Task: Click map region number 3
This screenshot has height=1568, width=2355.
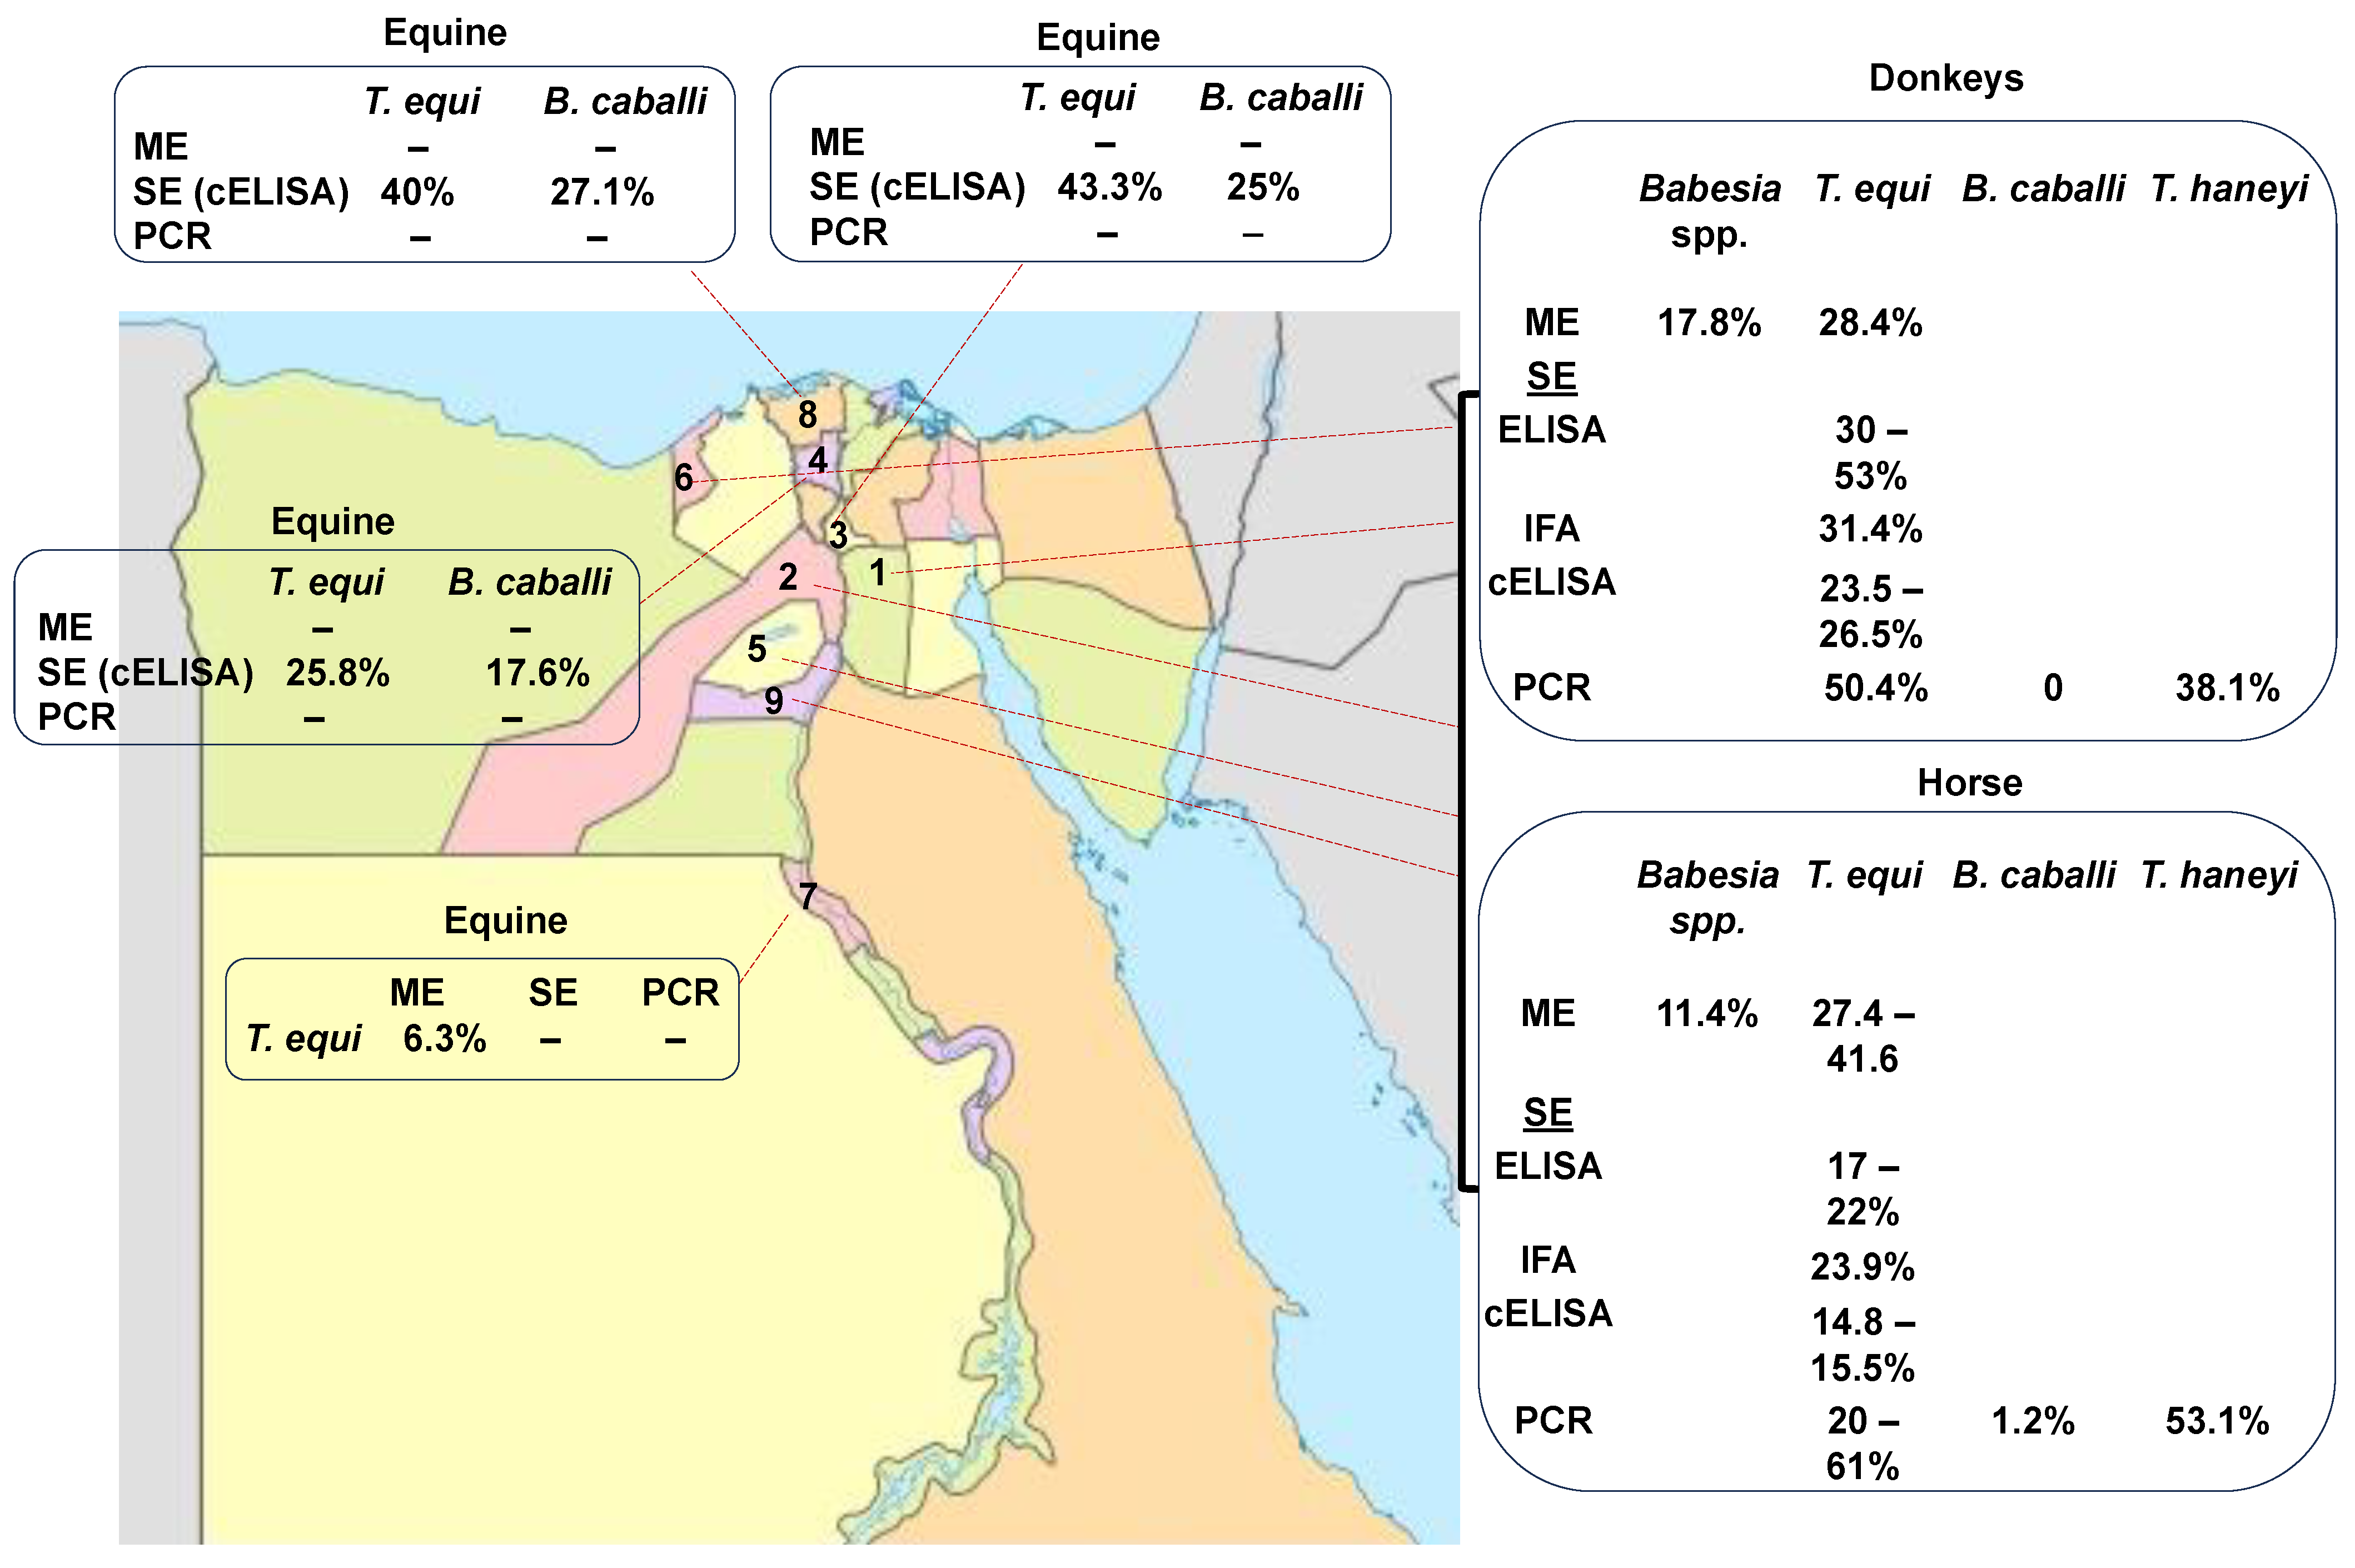Action: (838, 535)
